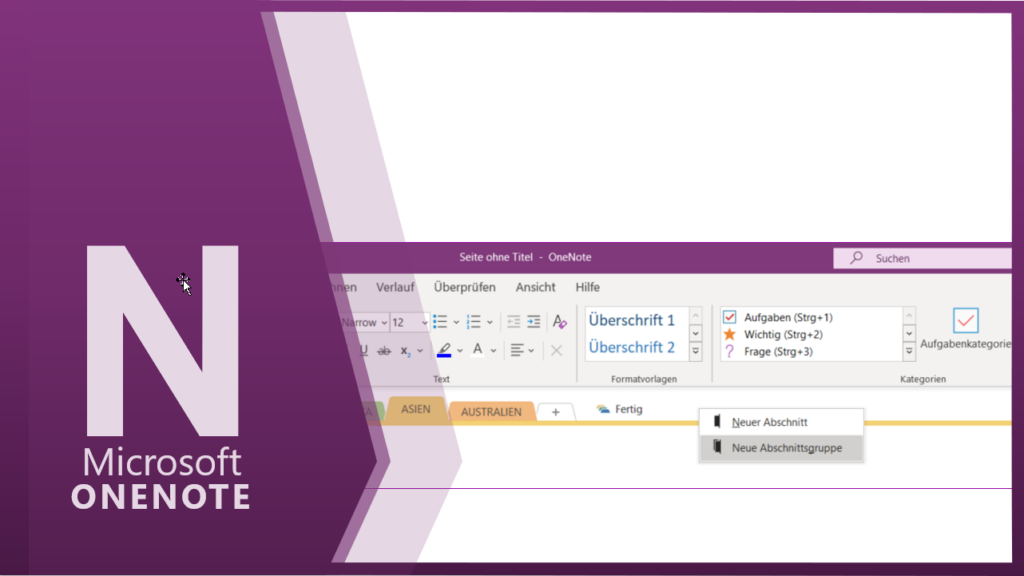This screenshot has height=576, width=1024.
Task: Click the star icon beside Wichtig
Action: tap(729, 334)
